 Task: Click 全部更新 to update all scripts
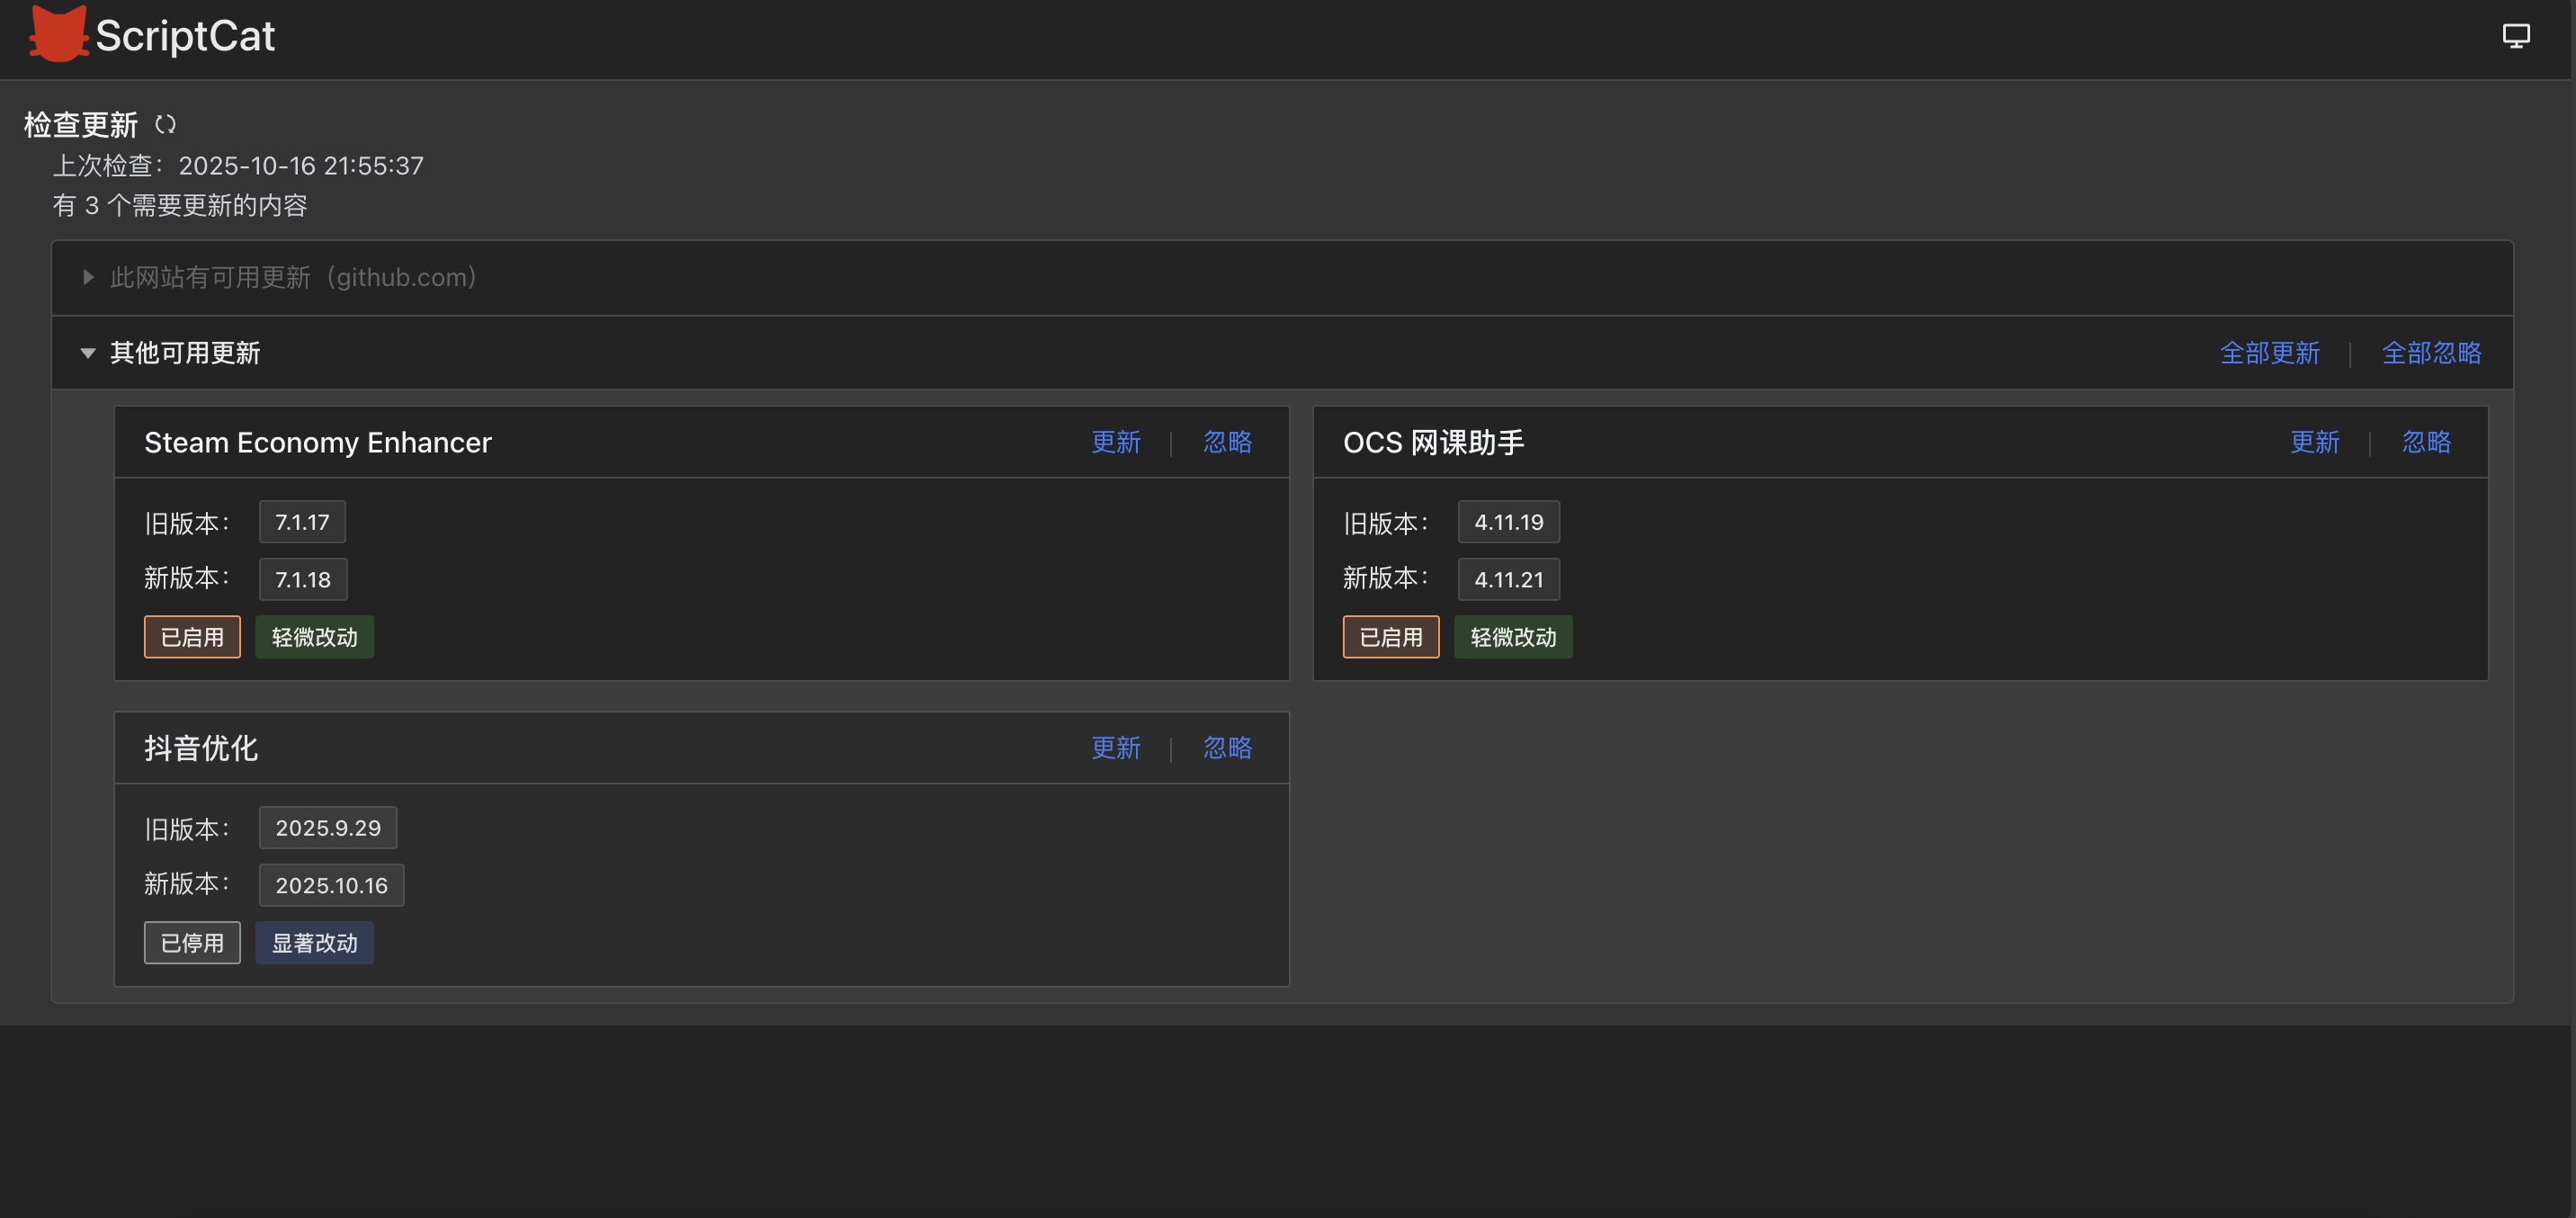pos(2269,353)
